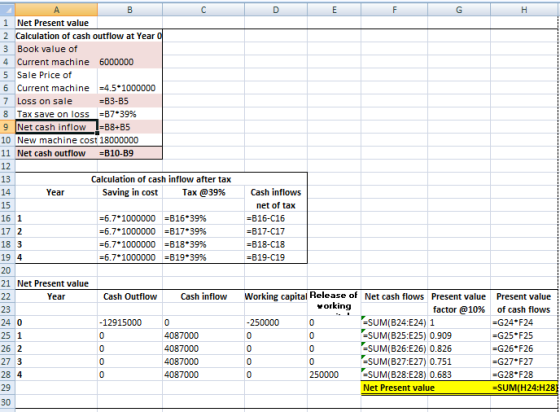This screenshot has height=412, width=560.
Task: Select column A header
Action: click(x=56, y=10)
